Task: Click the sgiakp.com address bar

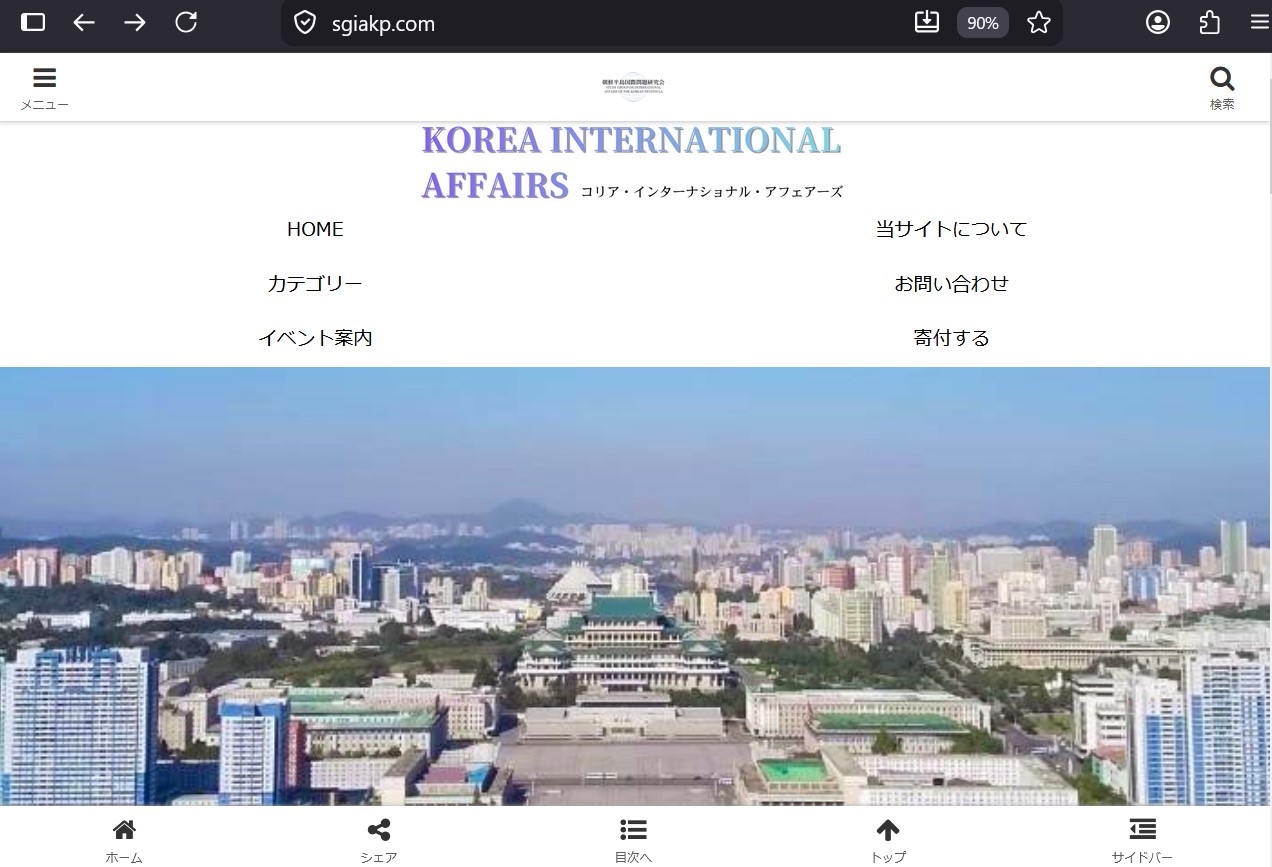Action: (600, 23)
